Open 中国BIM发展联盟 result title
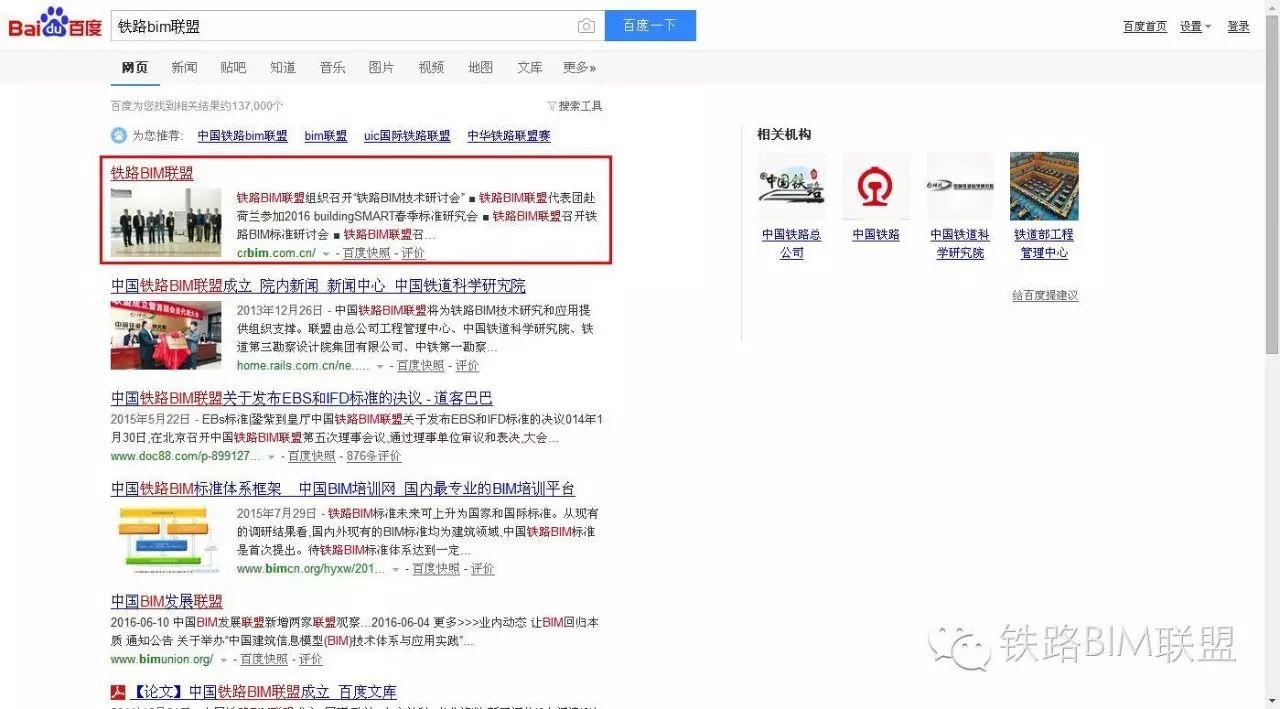Image resolution: width=1280 pixels, height=709 pixels. tap(167, 602)
